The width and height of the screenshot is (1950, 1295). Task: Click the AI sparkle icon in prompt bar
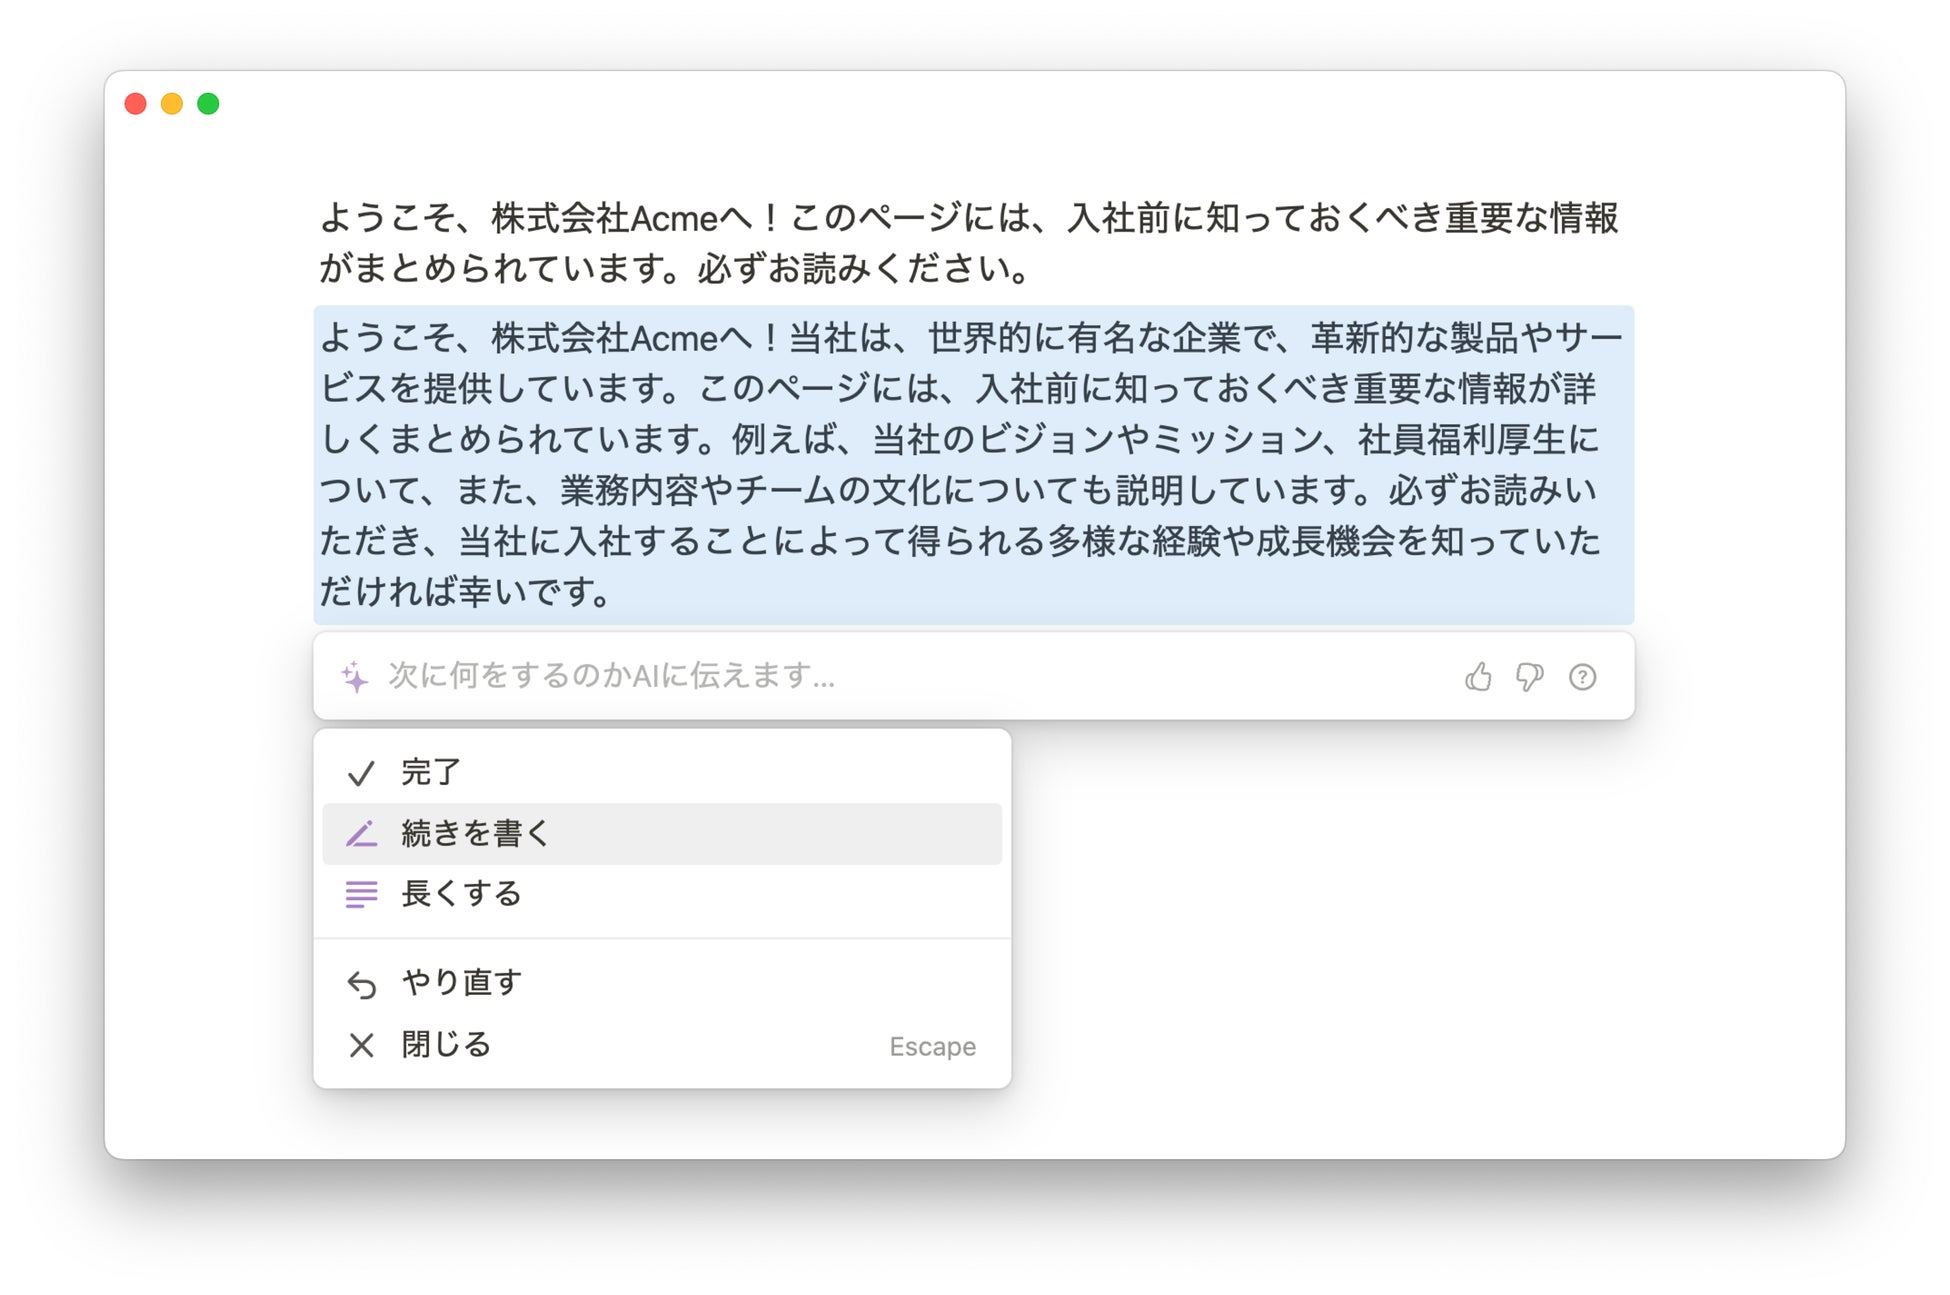pos(355,677)
